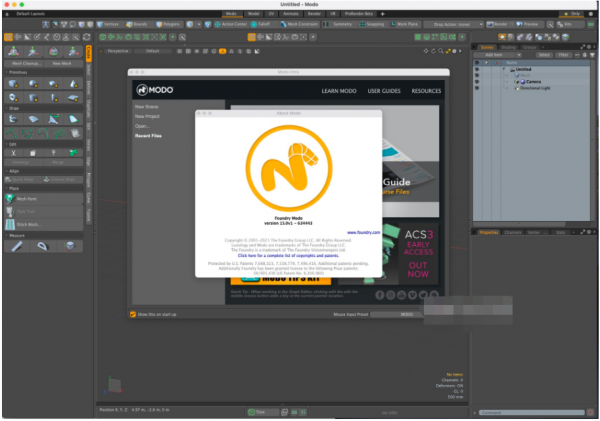
Task: Switch to the Render layout tab
Action: point(314,14)
